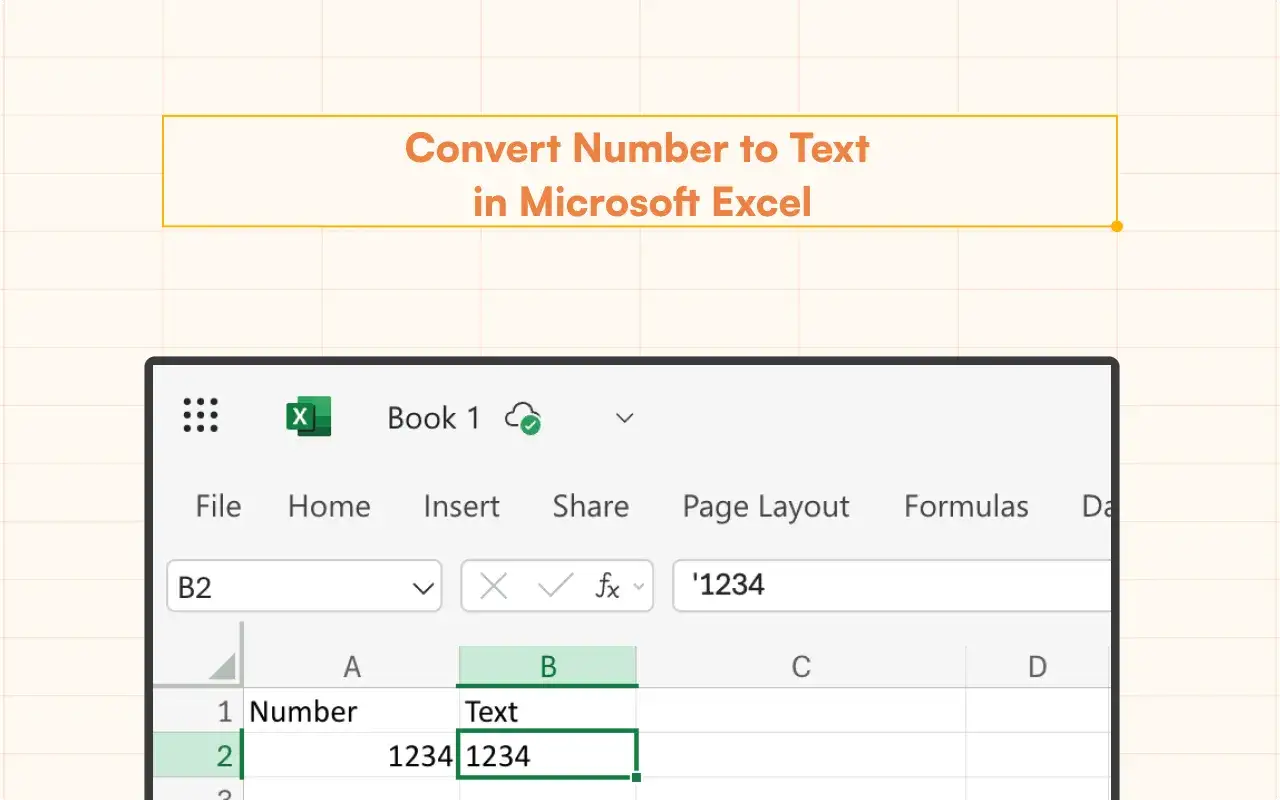Select column B header
1280x800 pixels.
[547, 667]
